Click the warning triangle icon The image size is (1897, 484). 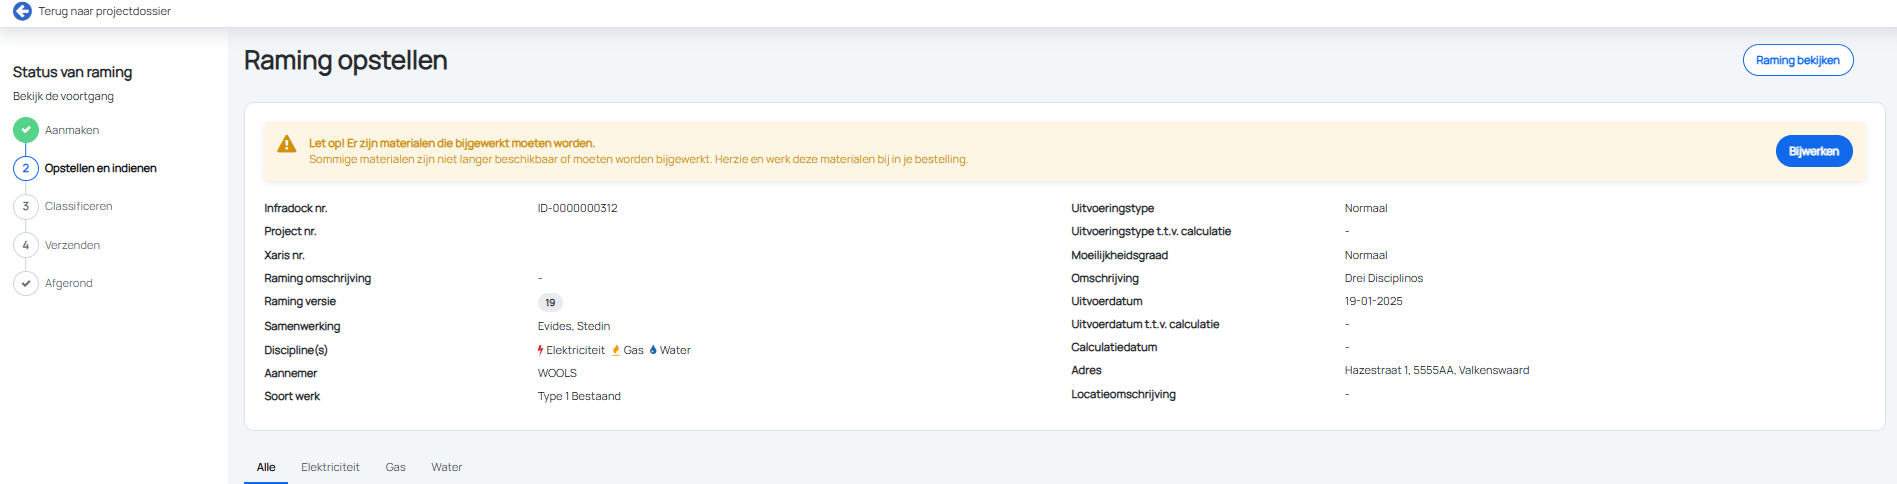tap(286, 144)
